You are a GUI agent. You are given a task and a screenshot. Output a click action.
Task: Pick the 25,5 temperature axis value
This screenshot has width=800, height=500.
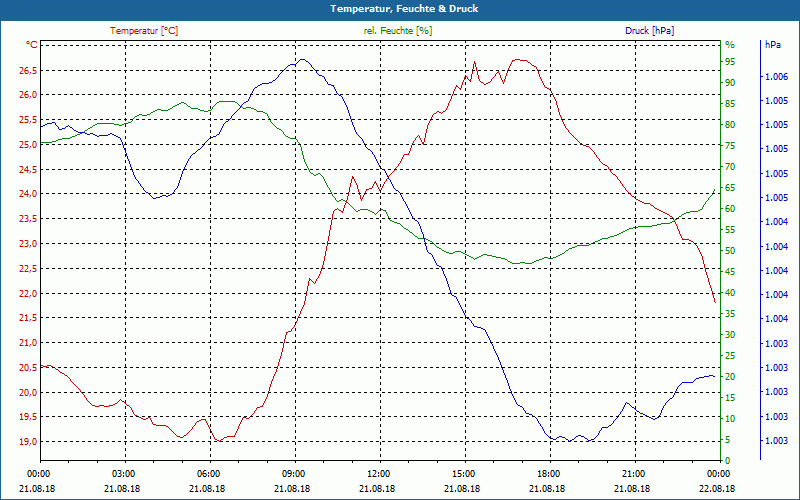(x=28, y=120)
